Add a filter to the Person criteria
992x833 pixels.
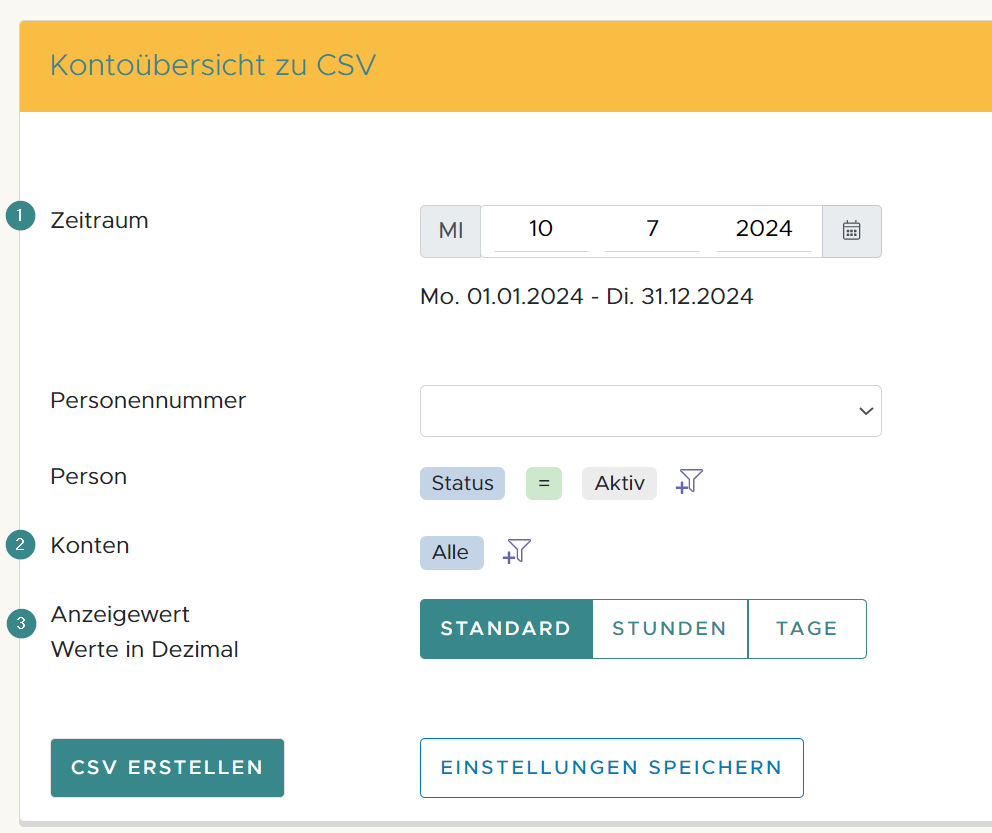click(x=688, y=483)
